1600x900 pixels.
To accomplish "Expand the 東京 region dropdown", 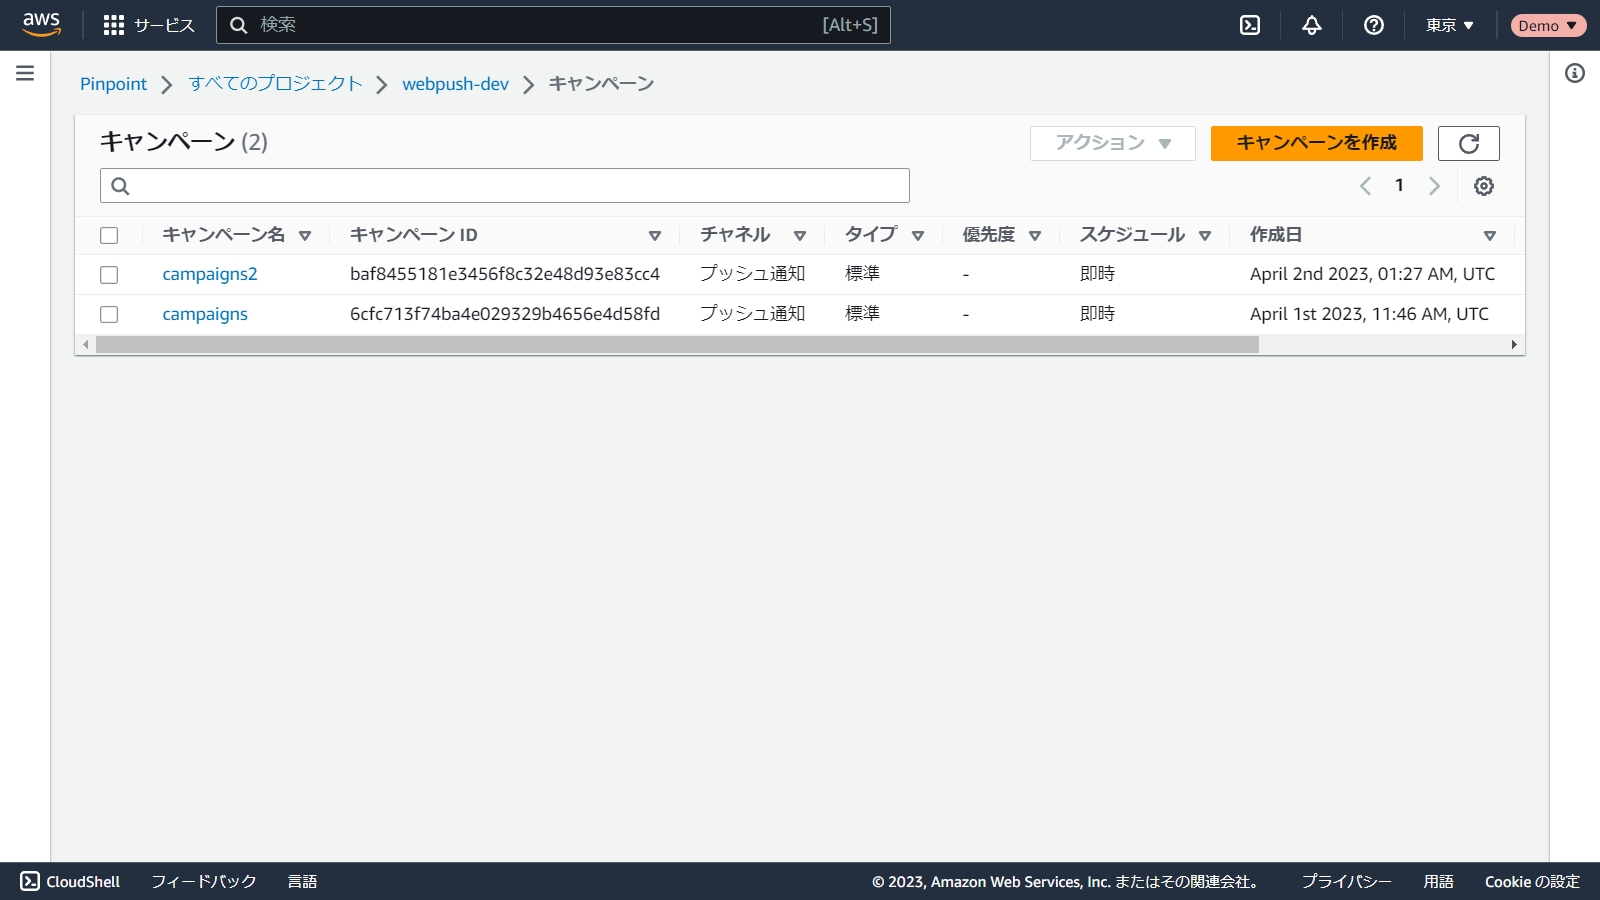I will pos(1449,25).
